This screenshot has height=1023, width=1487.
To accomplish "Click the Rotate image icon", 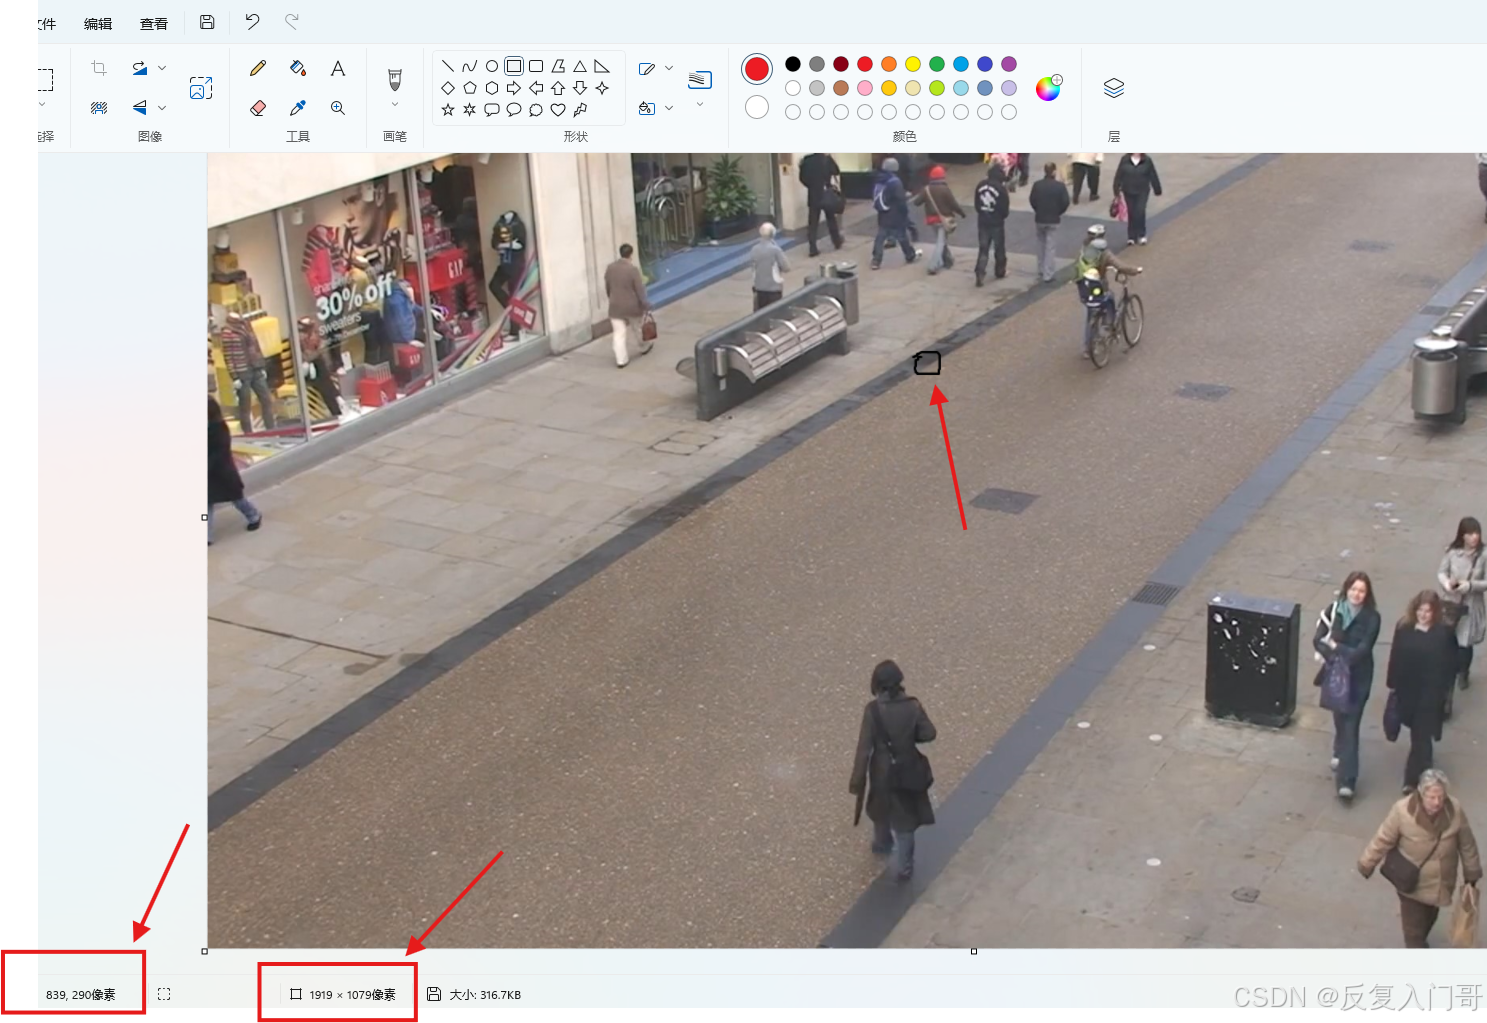I will click(140, 68).
